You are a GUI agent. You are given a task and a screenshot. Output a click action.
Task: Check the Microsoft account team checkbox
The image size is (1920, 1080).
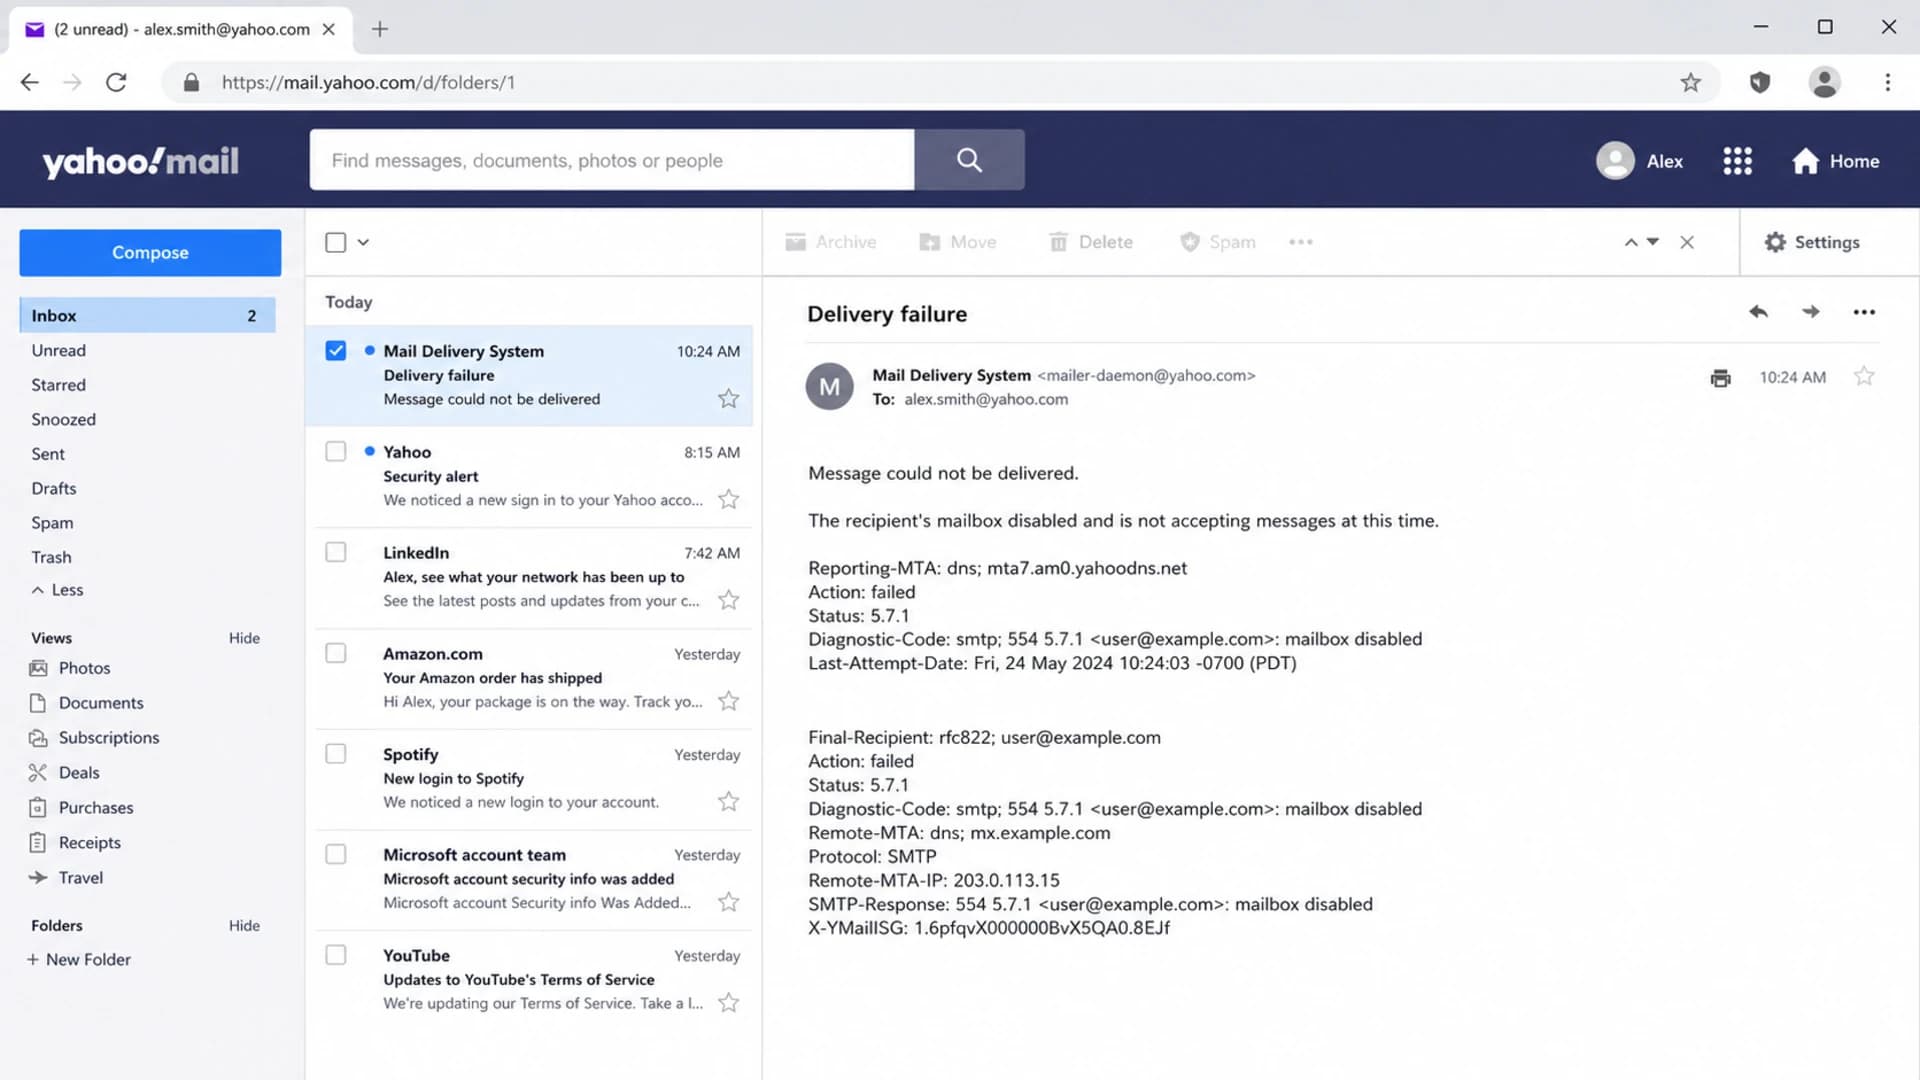tap(336, 854)
